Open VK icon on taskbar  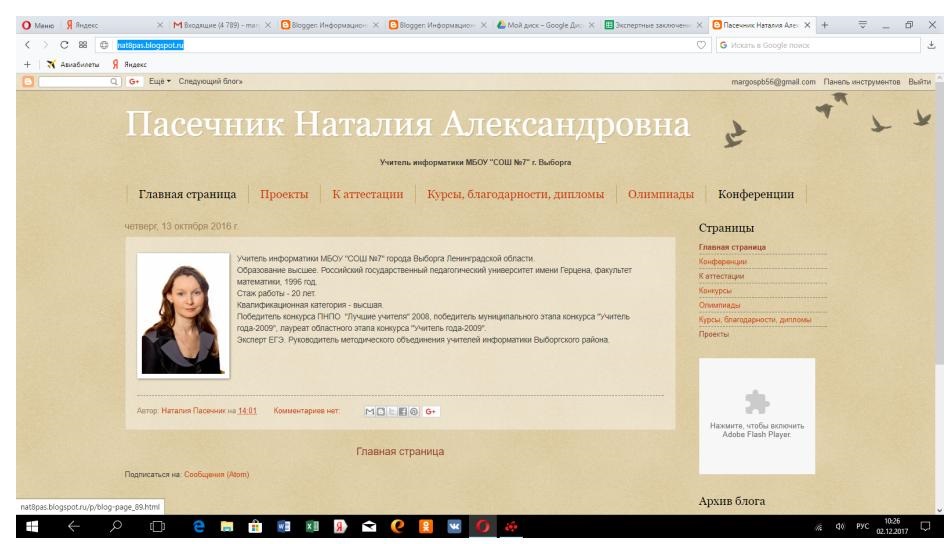pos(454,526)
